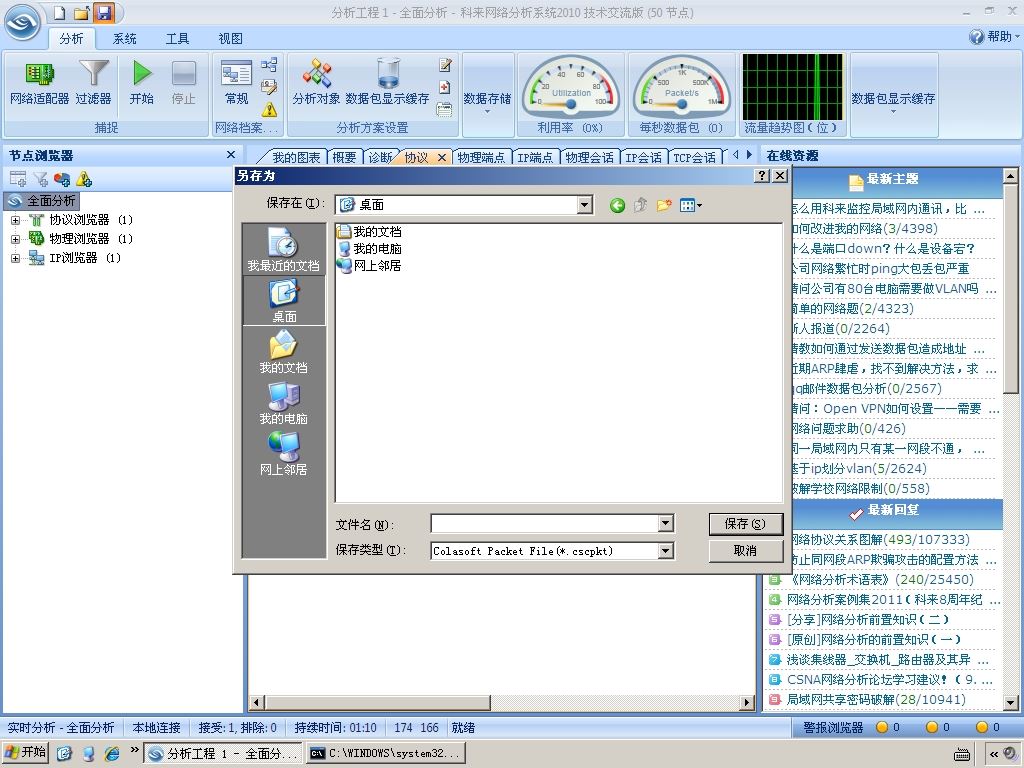The width and height of the screenshot is (1024, 768).
Task: Open the 网络适配器 network adapter tool
Action: pos(39,83)
